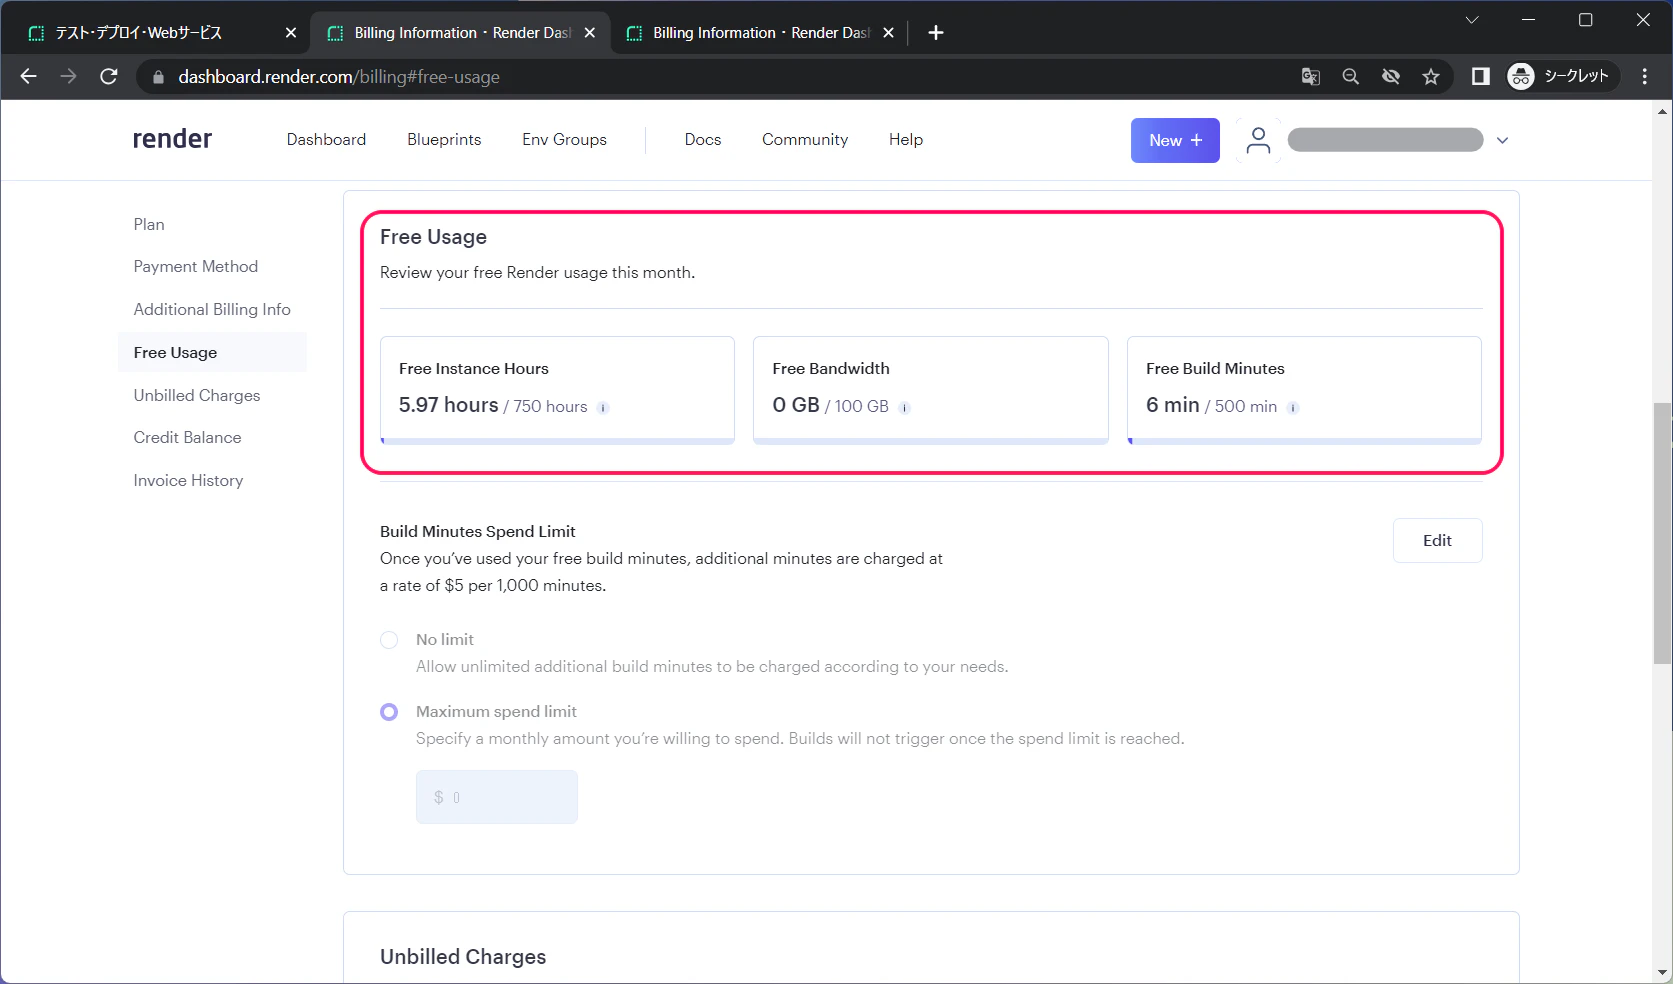Select the Maximum spend limit radio

click(x=389, y=712)
